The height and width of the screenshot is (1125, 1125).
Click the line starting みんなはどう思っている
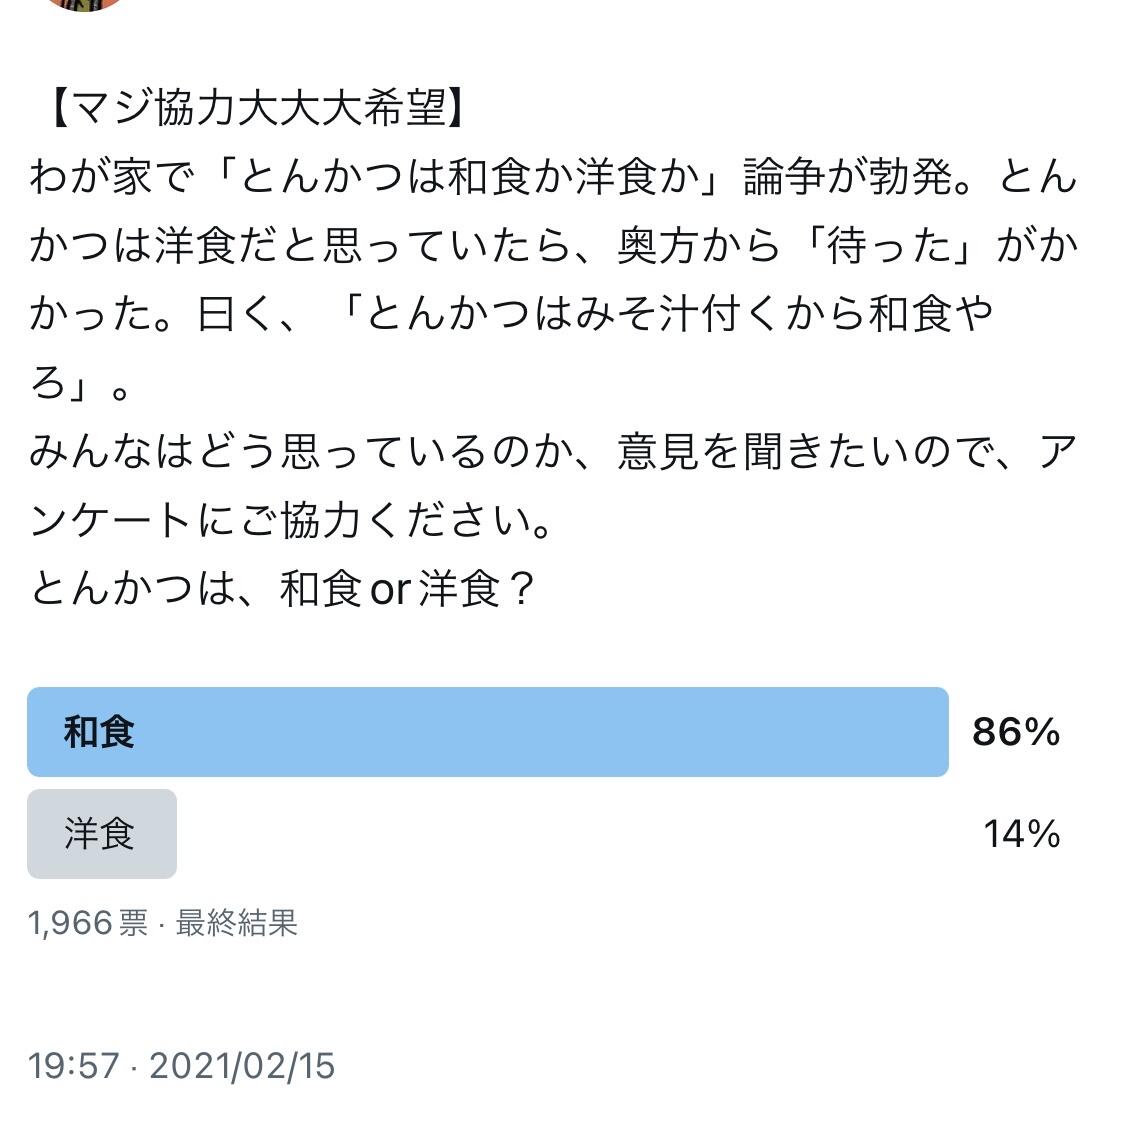click(553, 452)
